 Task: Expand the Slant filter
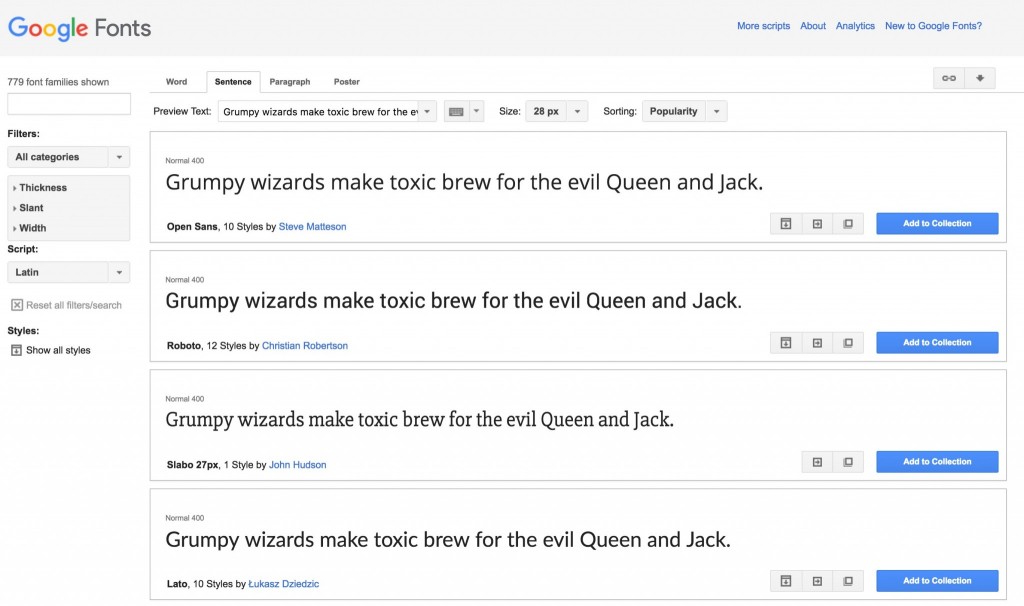click(x=28, y=208)
